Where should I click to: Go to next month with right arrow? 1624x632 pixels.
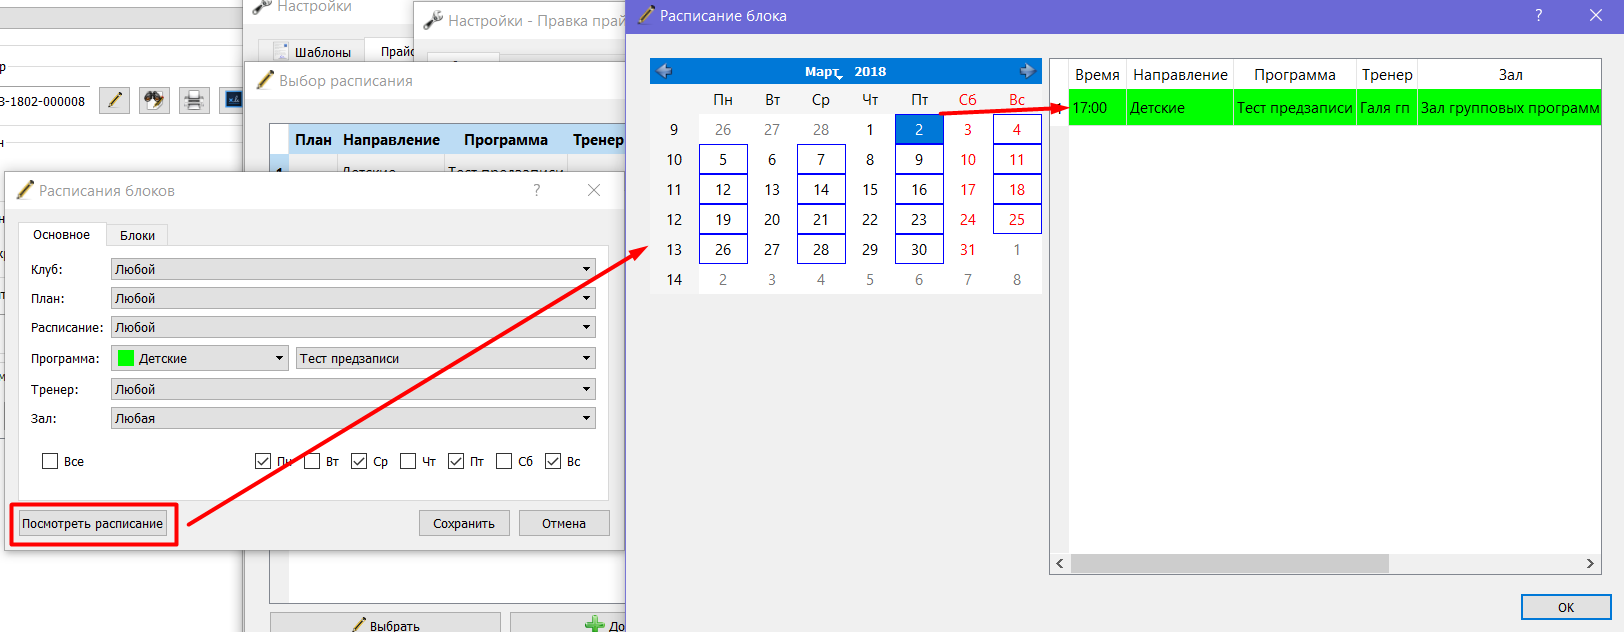pyautogui.click(x=1027, y=71)
